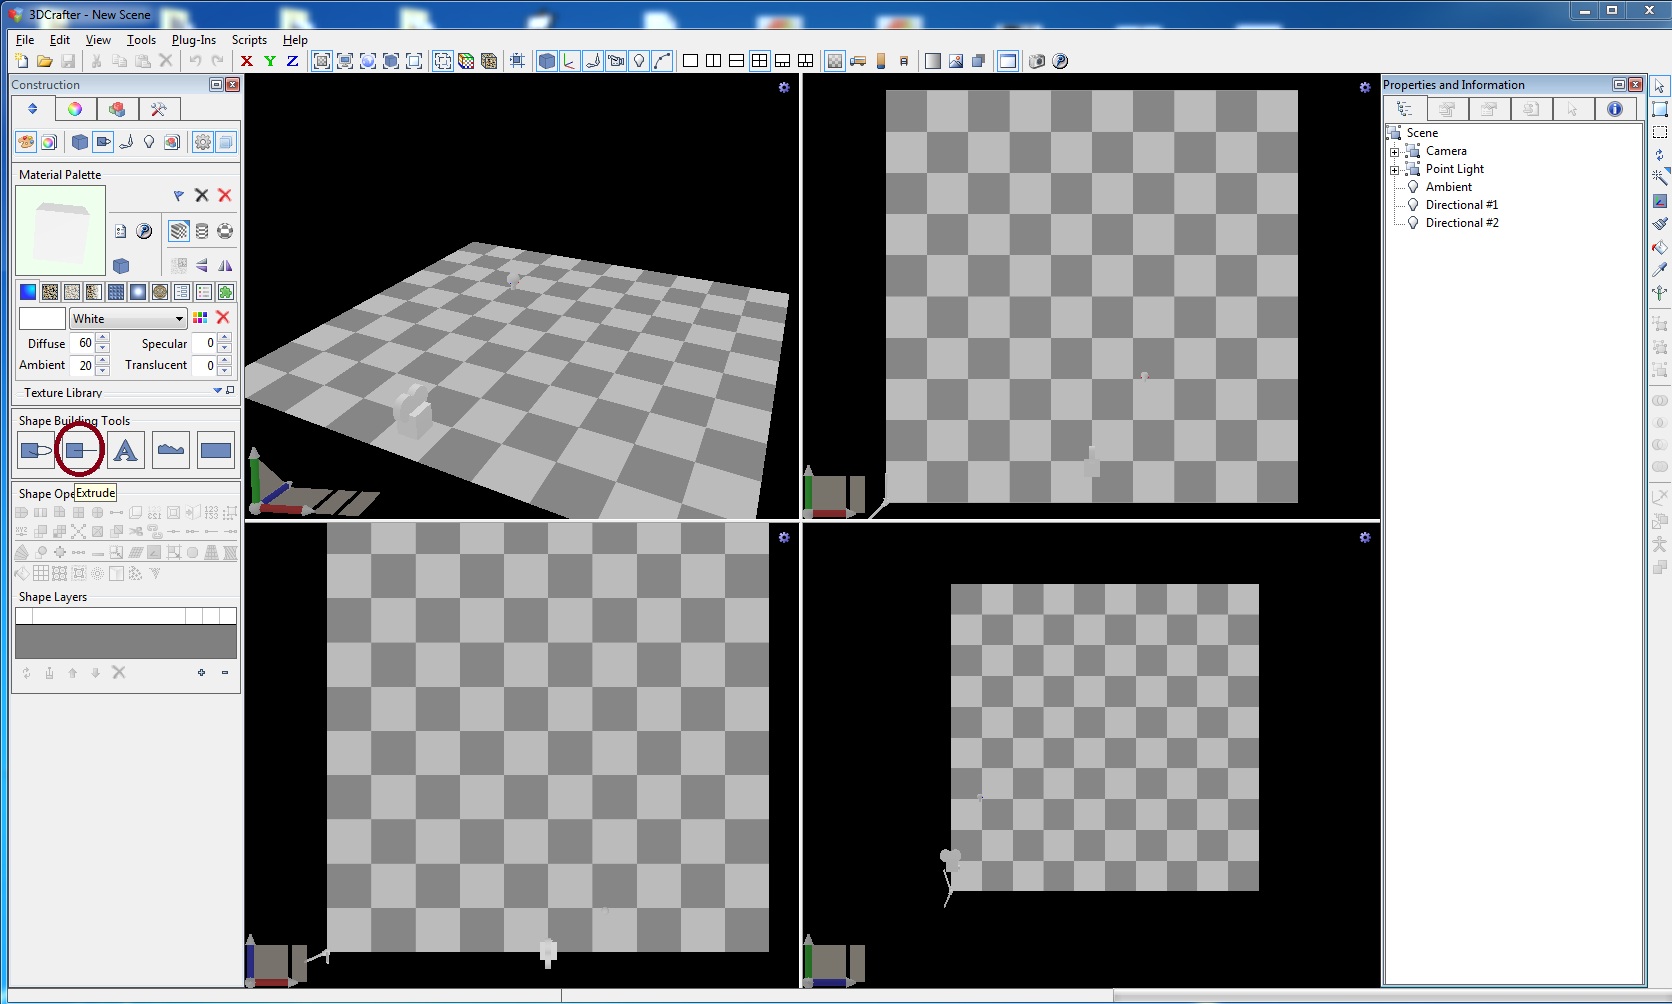Click the paint brush tool in right sidebar
1672x1004 pixels.
click(1660, 223)
